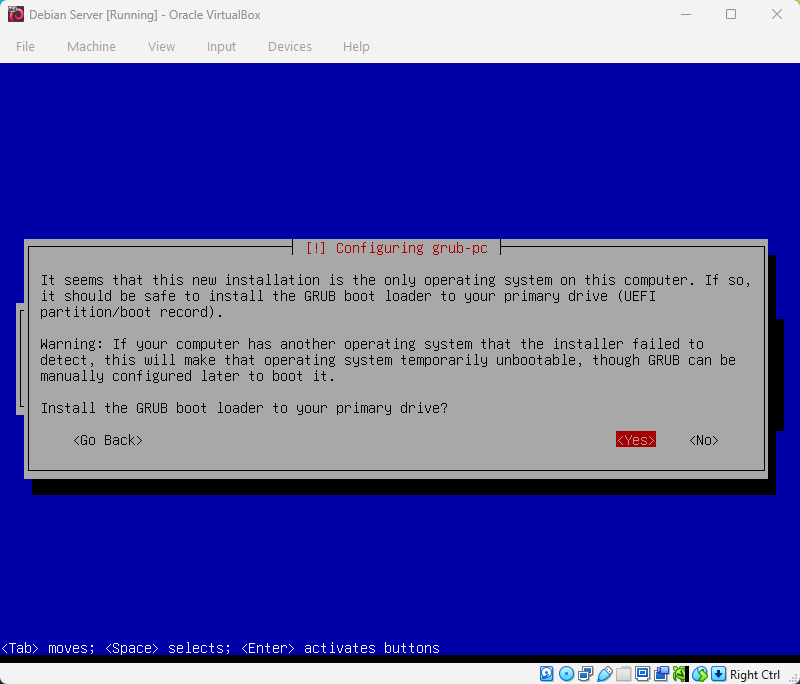Open the File menu
Viewport: 800px width, 684px height.
point(25,46)
